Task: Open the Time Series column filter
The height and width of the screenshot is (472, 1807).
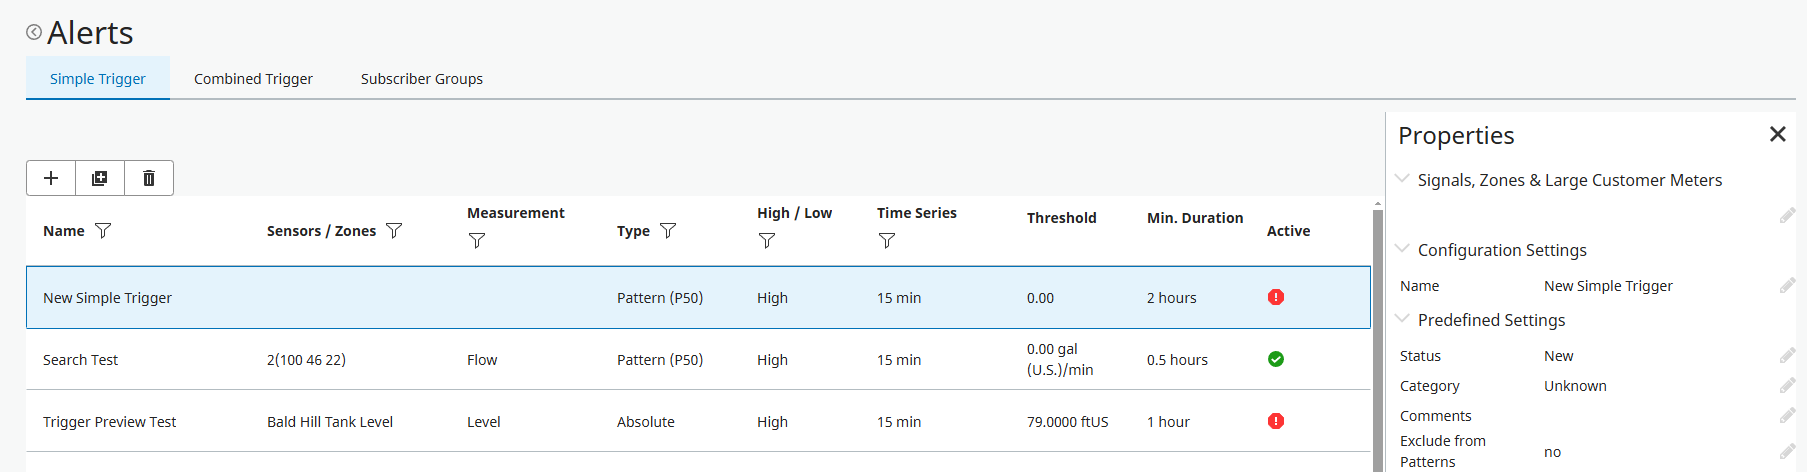Action: (x=887, y=241)
